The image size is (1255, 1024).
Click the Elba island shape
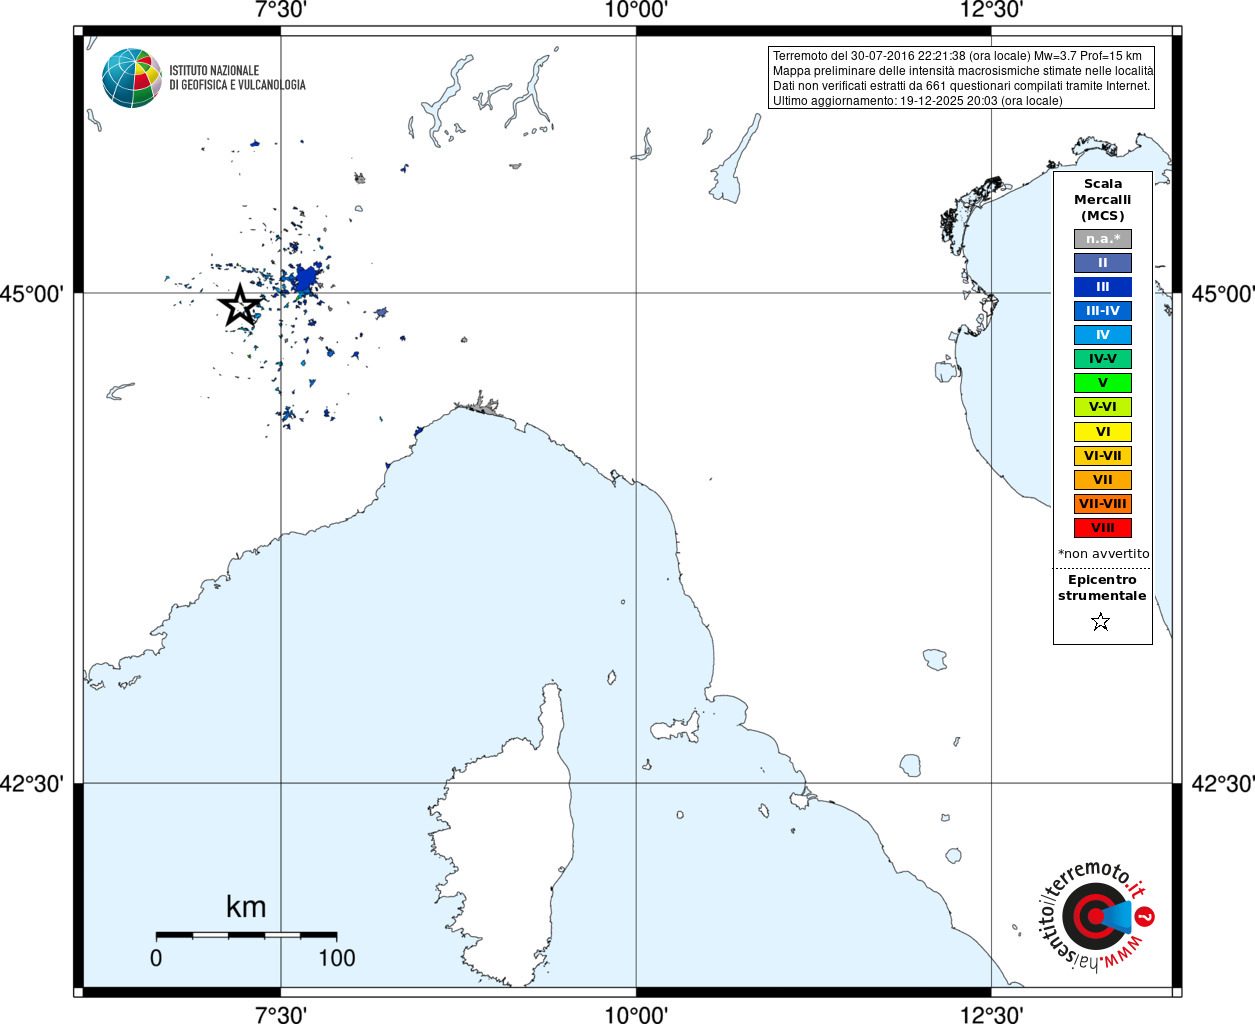point(674,727)
